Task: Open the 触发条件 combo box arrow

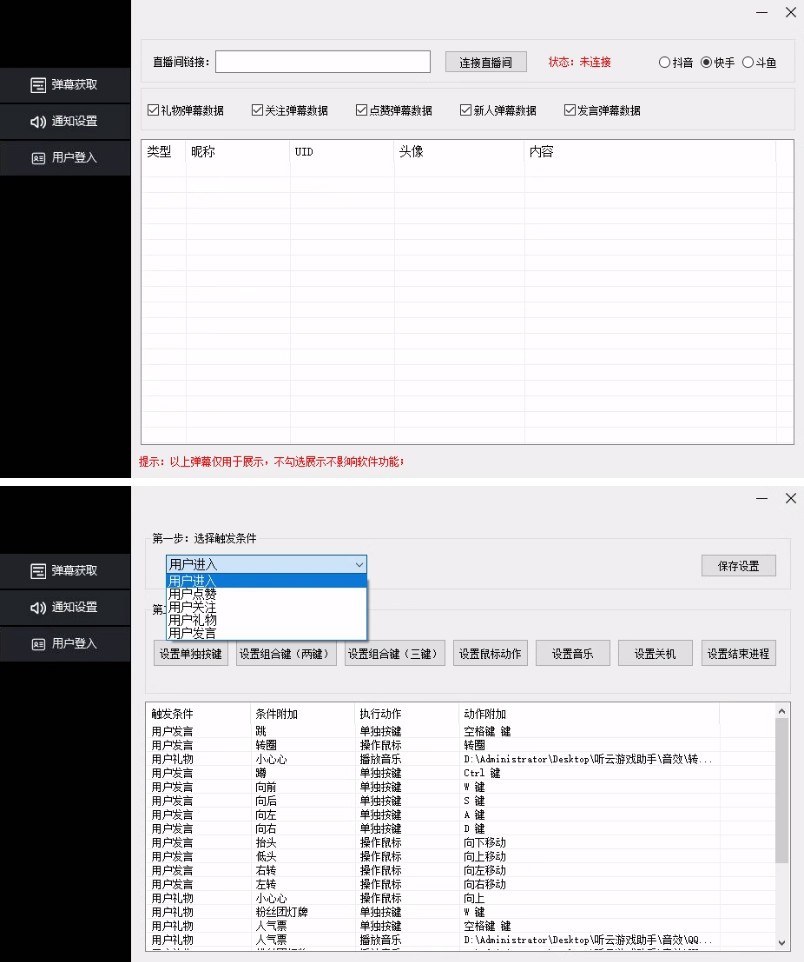Action: (x=360, y=564)
